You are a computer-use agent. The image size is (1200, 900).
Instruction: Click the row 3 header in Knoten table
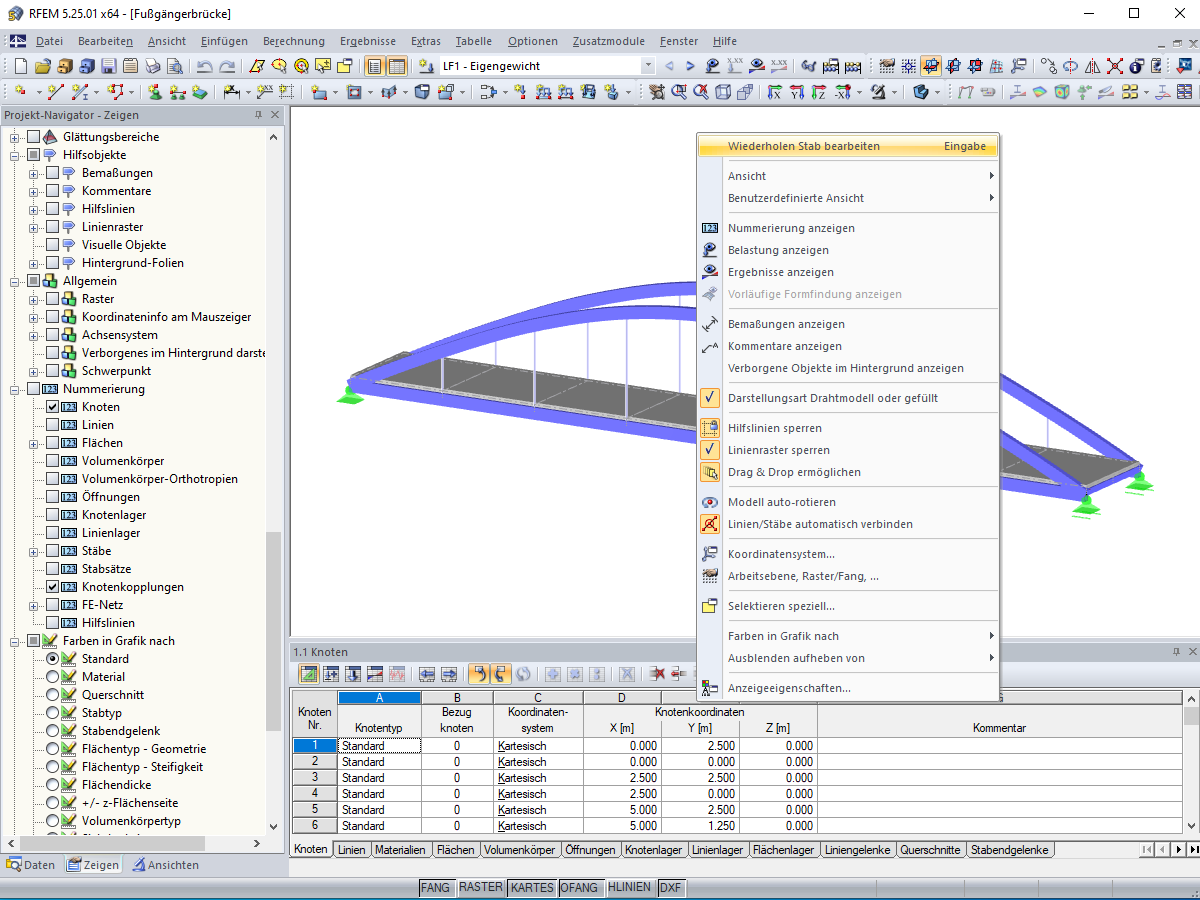[x=315, y=777]
